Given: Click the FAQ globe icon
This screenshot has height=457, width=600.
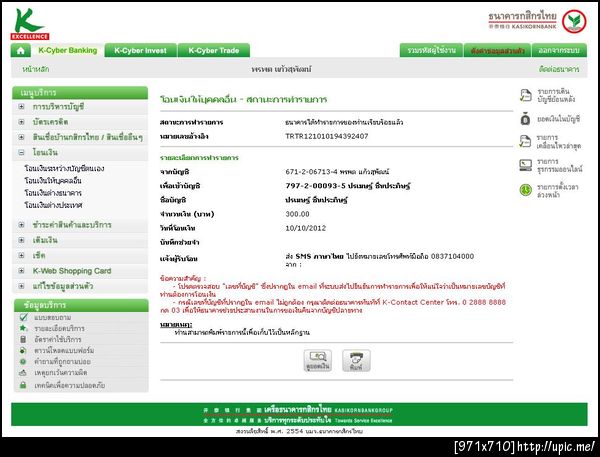Looking at the screenshot, I should pos(23,361).
